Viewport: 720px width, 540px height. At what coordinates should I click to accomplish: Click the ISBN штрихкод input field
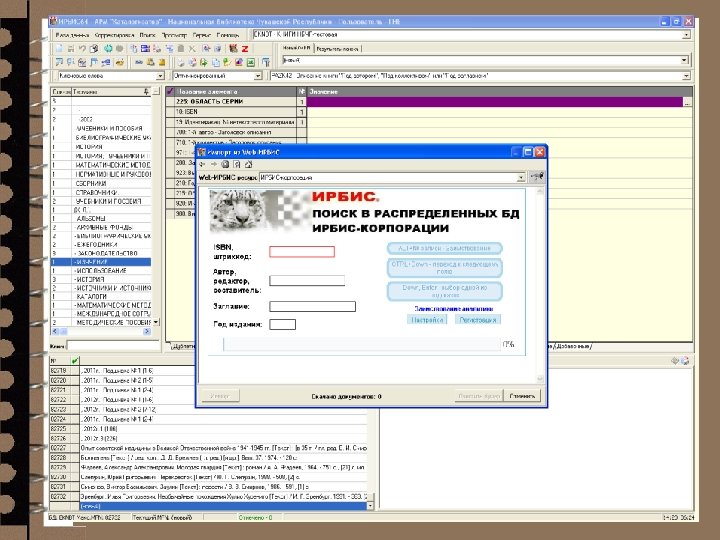[302, 252]
